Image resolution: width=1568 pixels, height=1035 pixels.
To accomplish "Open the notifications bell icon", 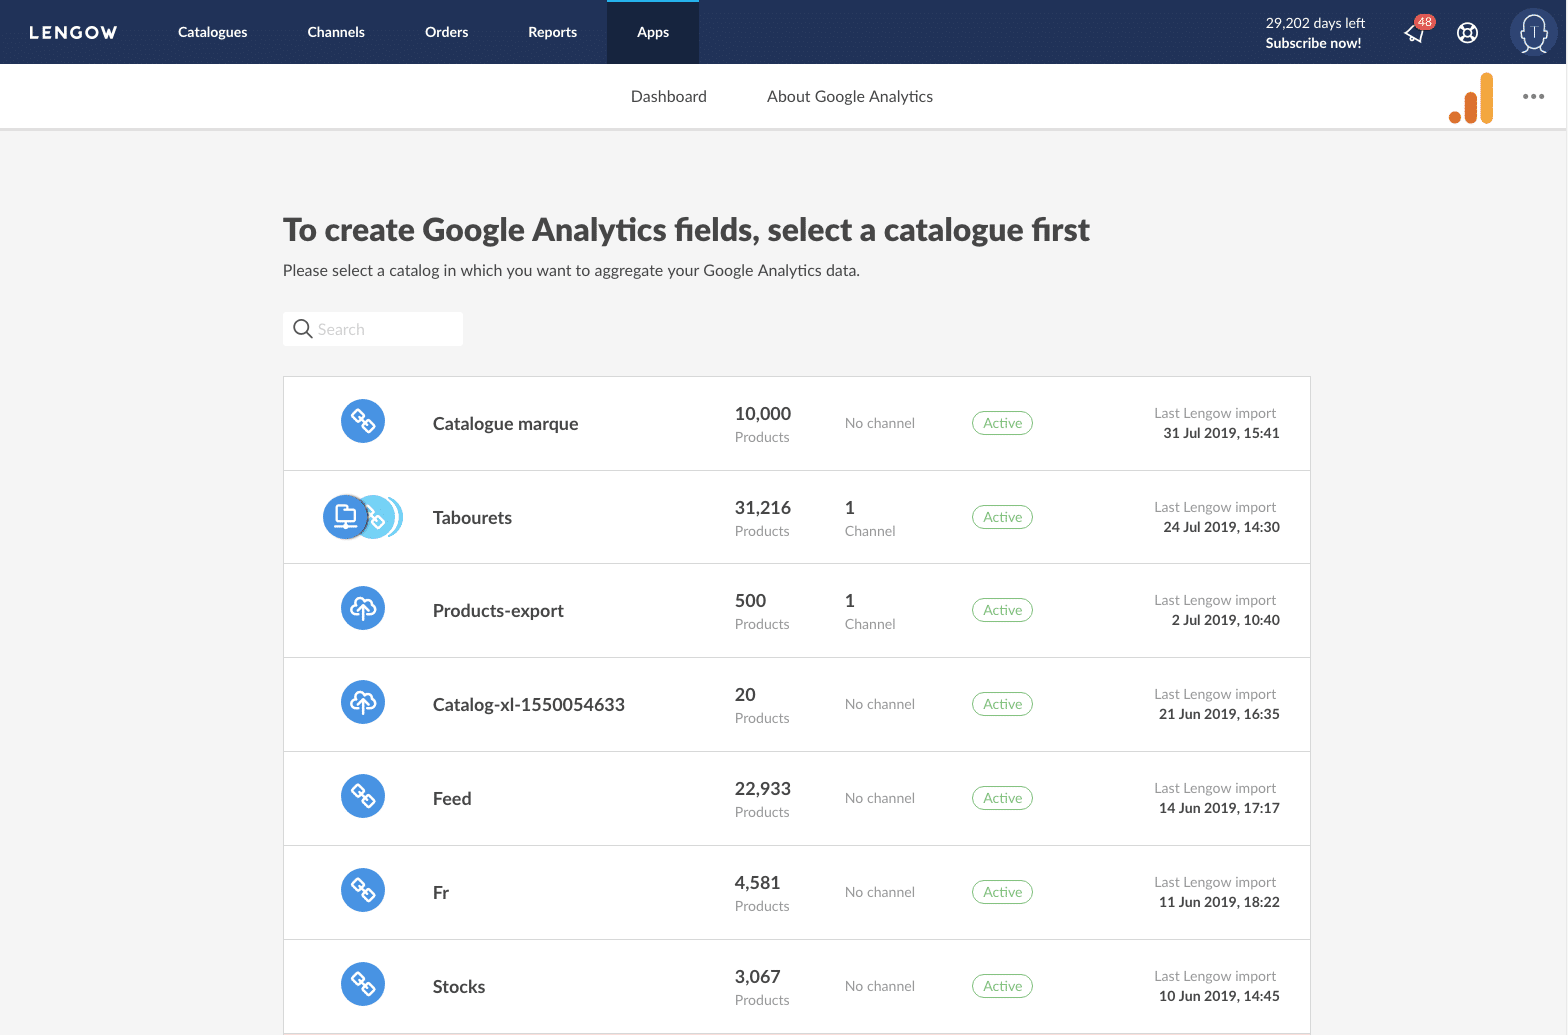I will tap(1415, 33).
